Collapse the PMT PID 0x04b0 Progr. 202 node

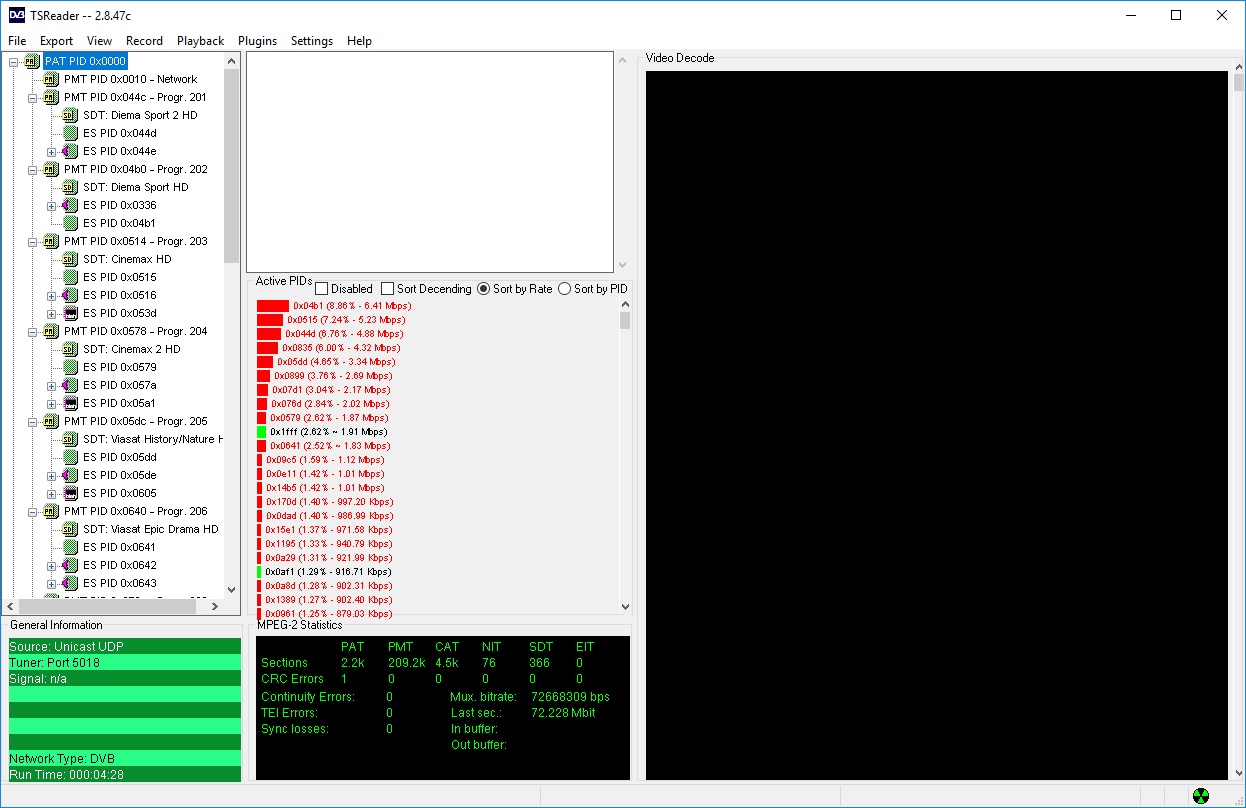click(x=33, y=169)
